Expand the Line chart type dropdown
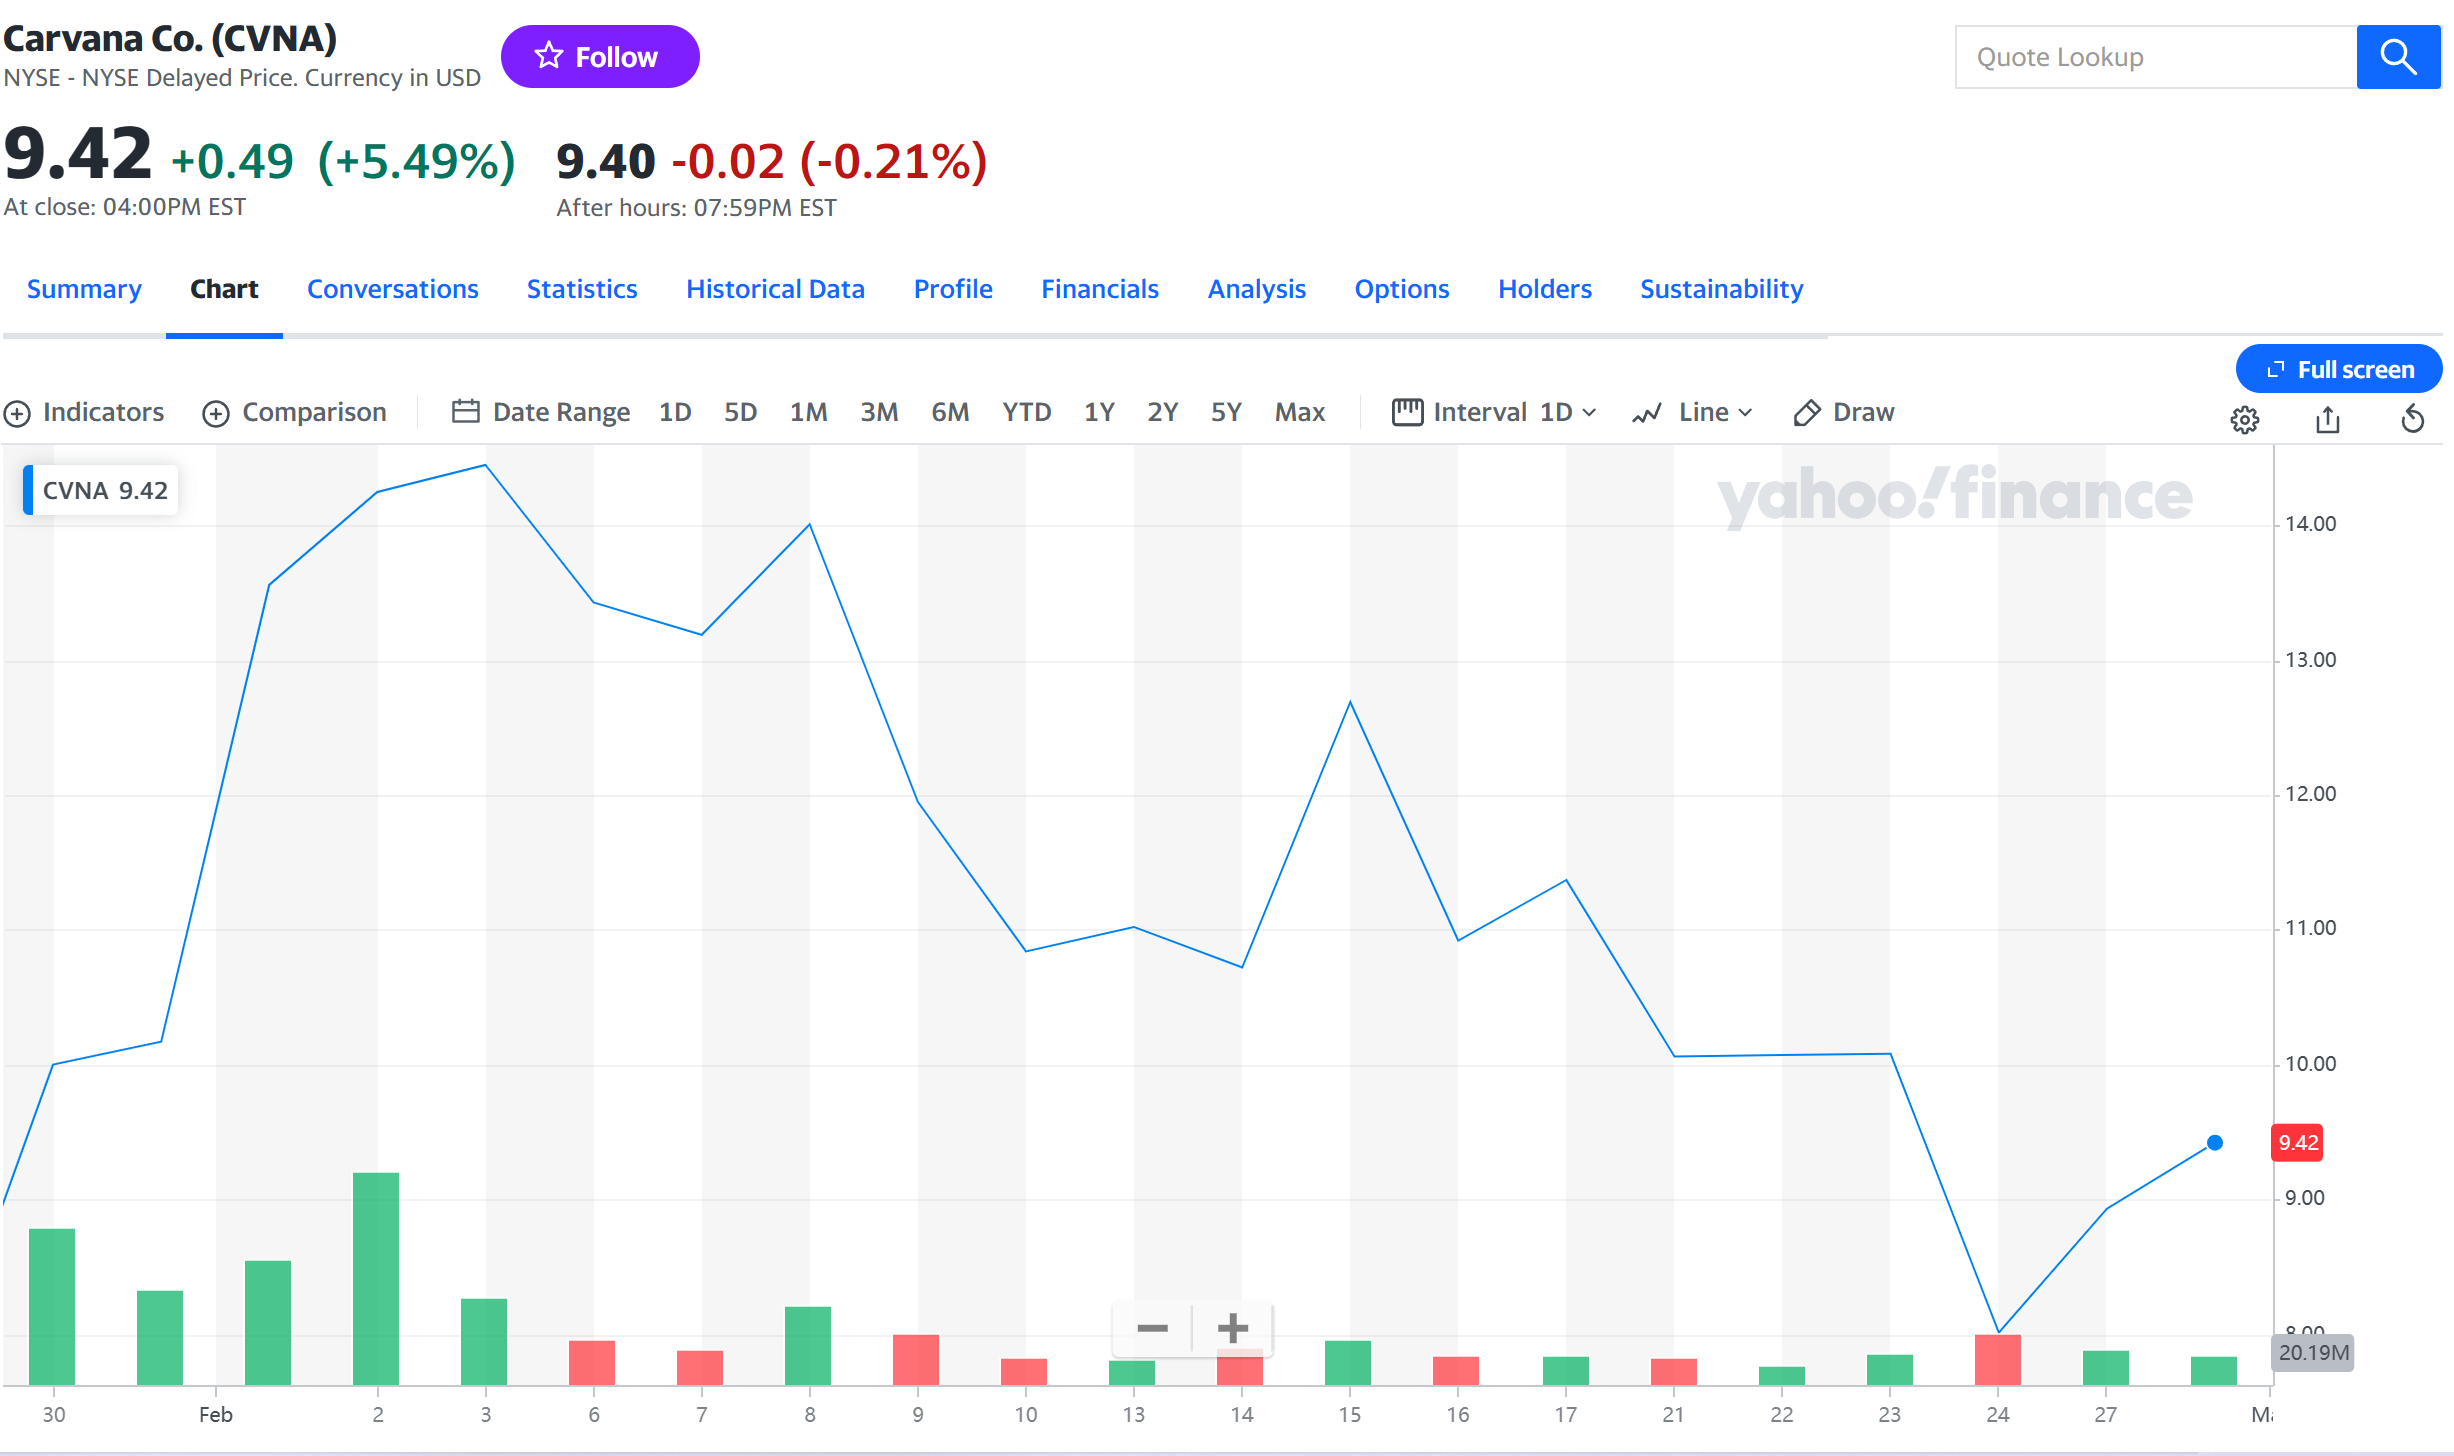 click(1692, 412)
